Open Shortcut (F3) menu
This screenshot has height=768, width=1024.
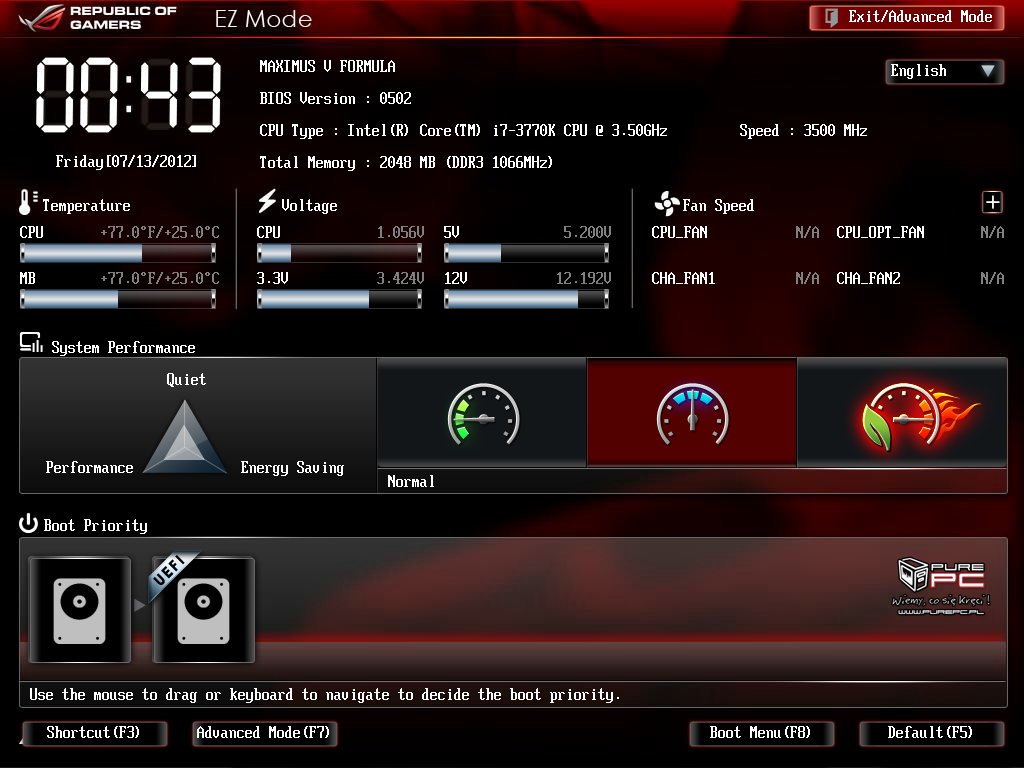tap(95, 733)
